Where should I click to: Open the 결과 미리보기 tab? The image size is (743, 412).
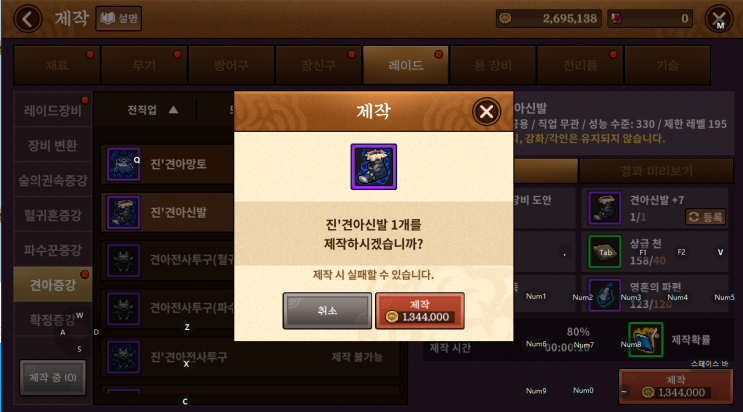point(656,171)
